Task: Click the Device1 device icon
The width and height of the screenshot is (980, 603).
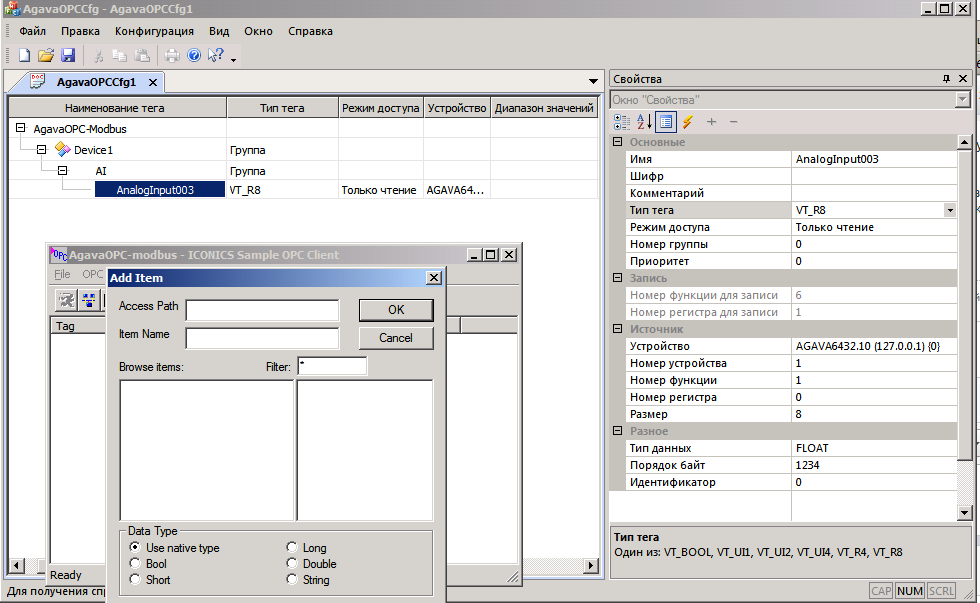Action: (x=62, y=149)
